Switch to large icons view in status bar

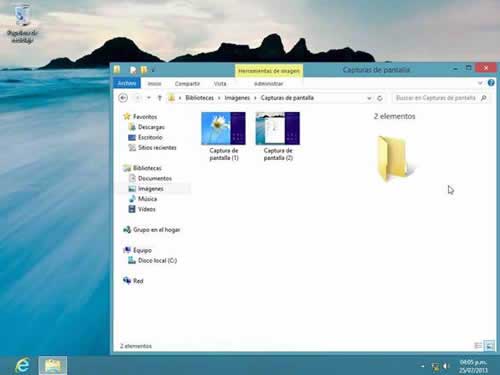click(489, 346)
